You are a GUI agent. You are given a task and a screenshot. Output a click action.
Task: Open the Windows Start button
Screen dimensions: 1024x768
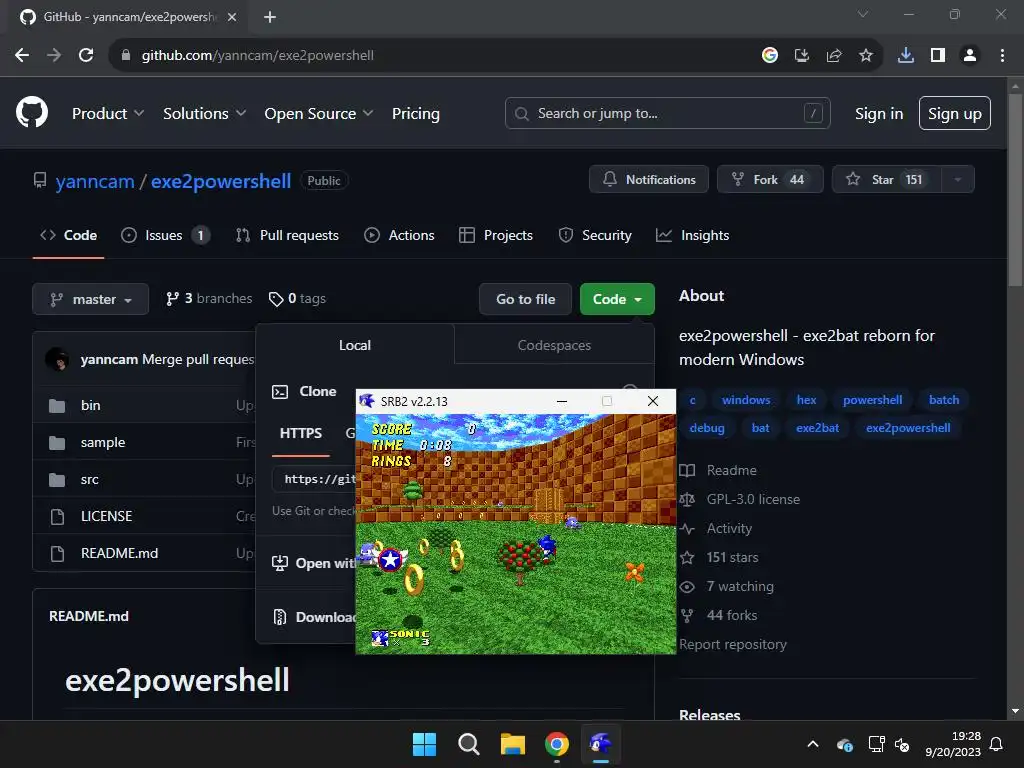coord(424,744)
